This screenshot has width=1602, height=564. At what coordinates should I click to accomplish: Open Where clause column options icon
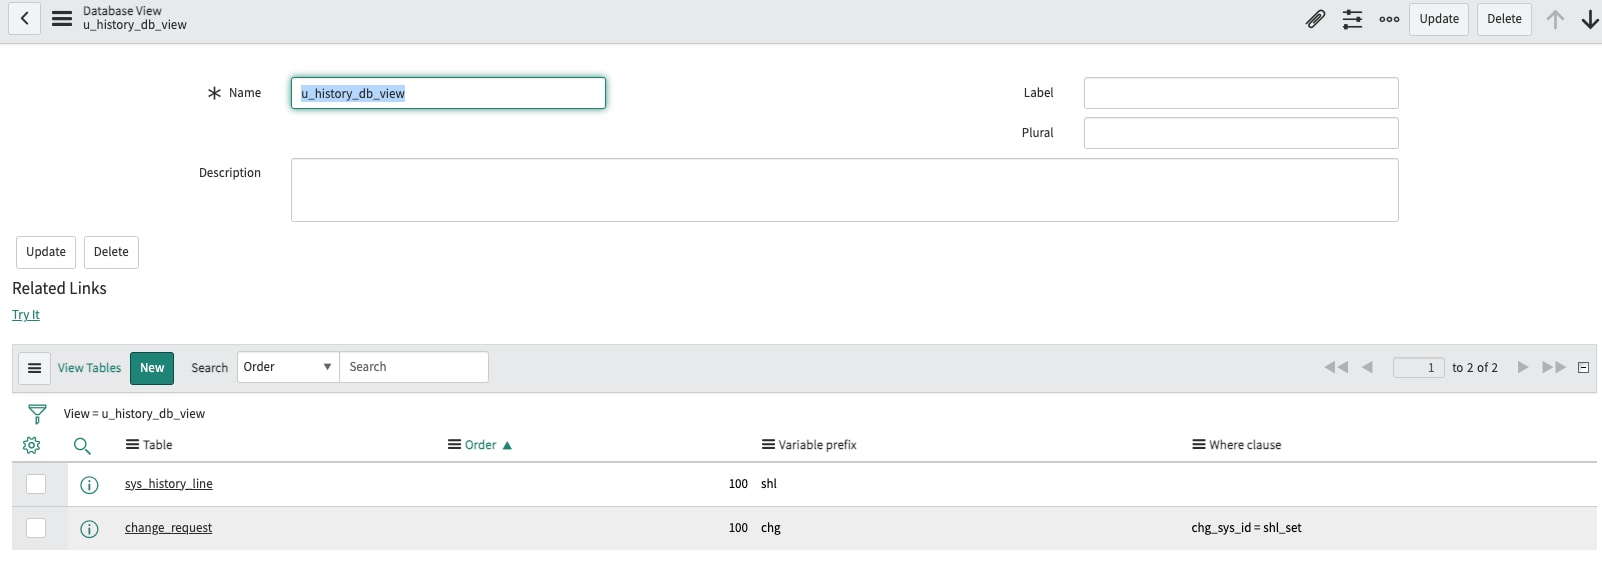coord(1198,445)
